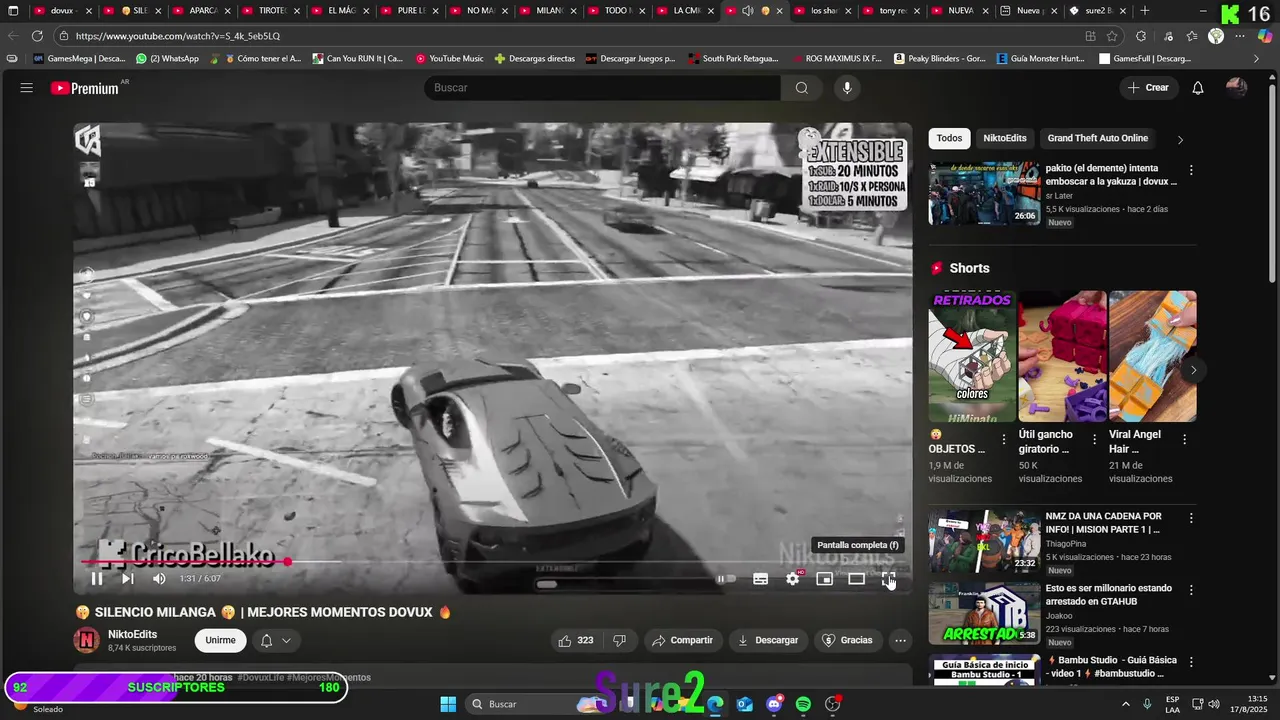Pause the video
The image size is (1280, 720).
(x=97, y=578)
